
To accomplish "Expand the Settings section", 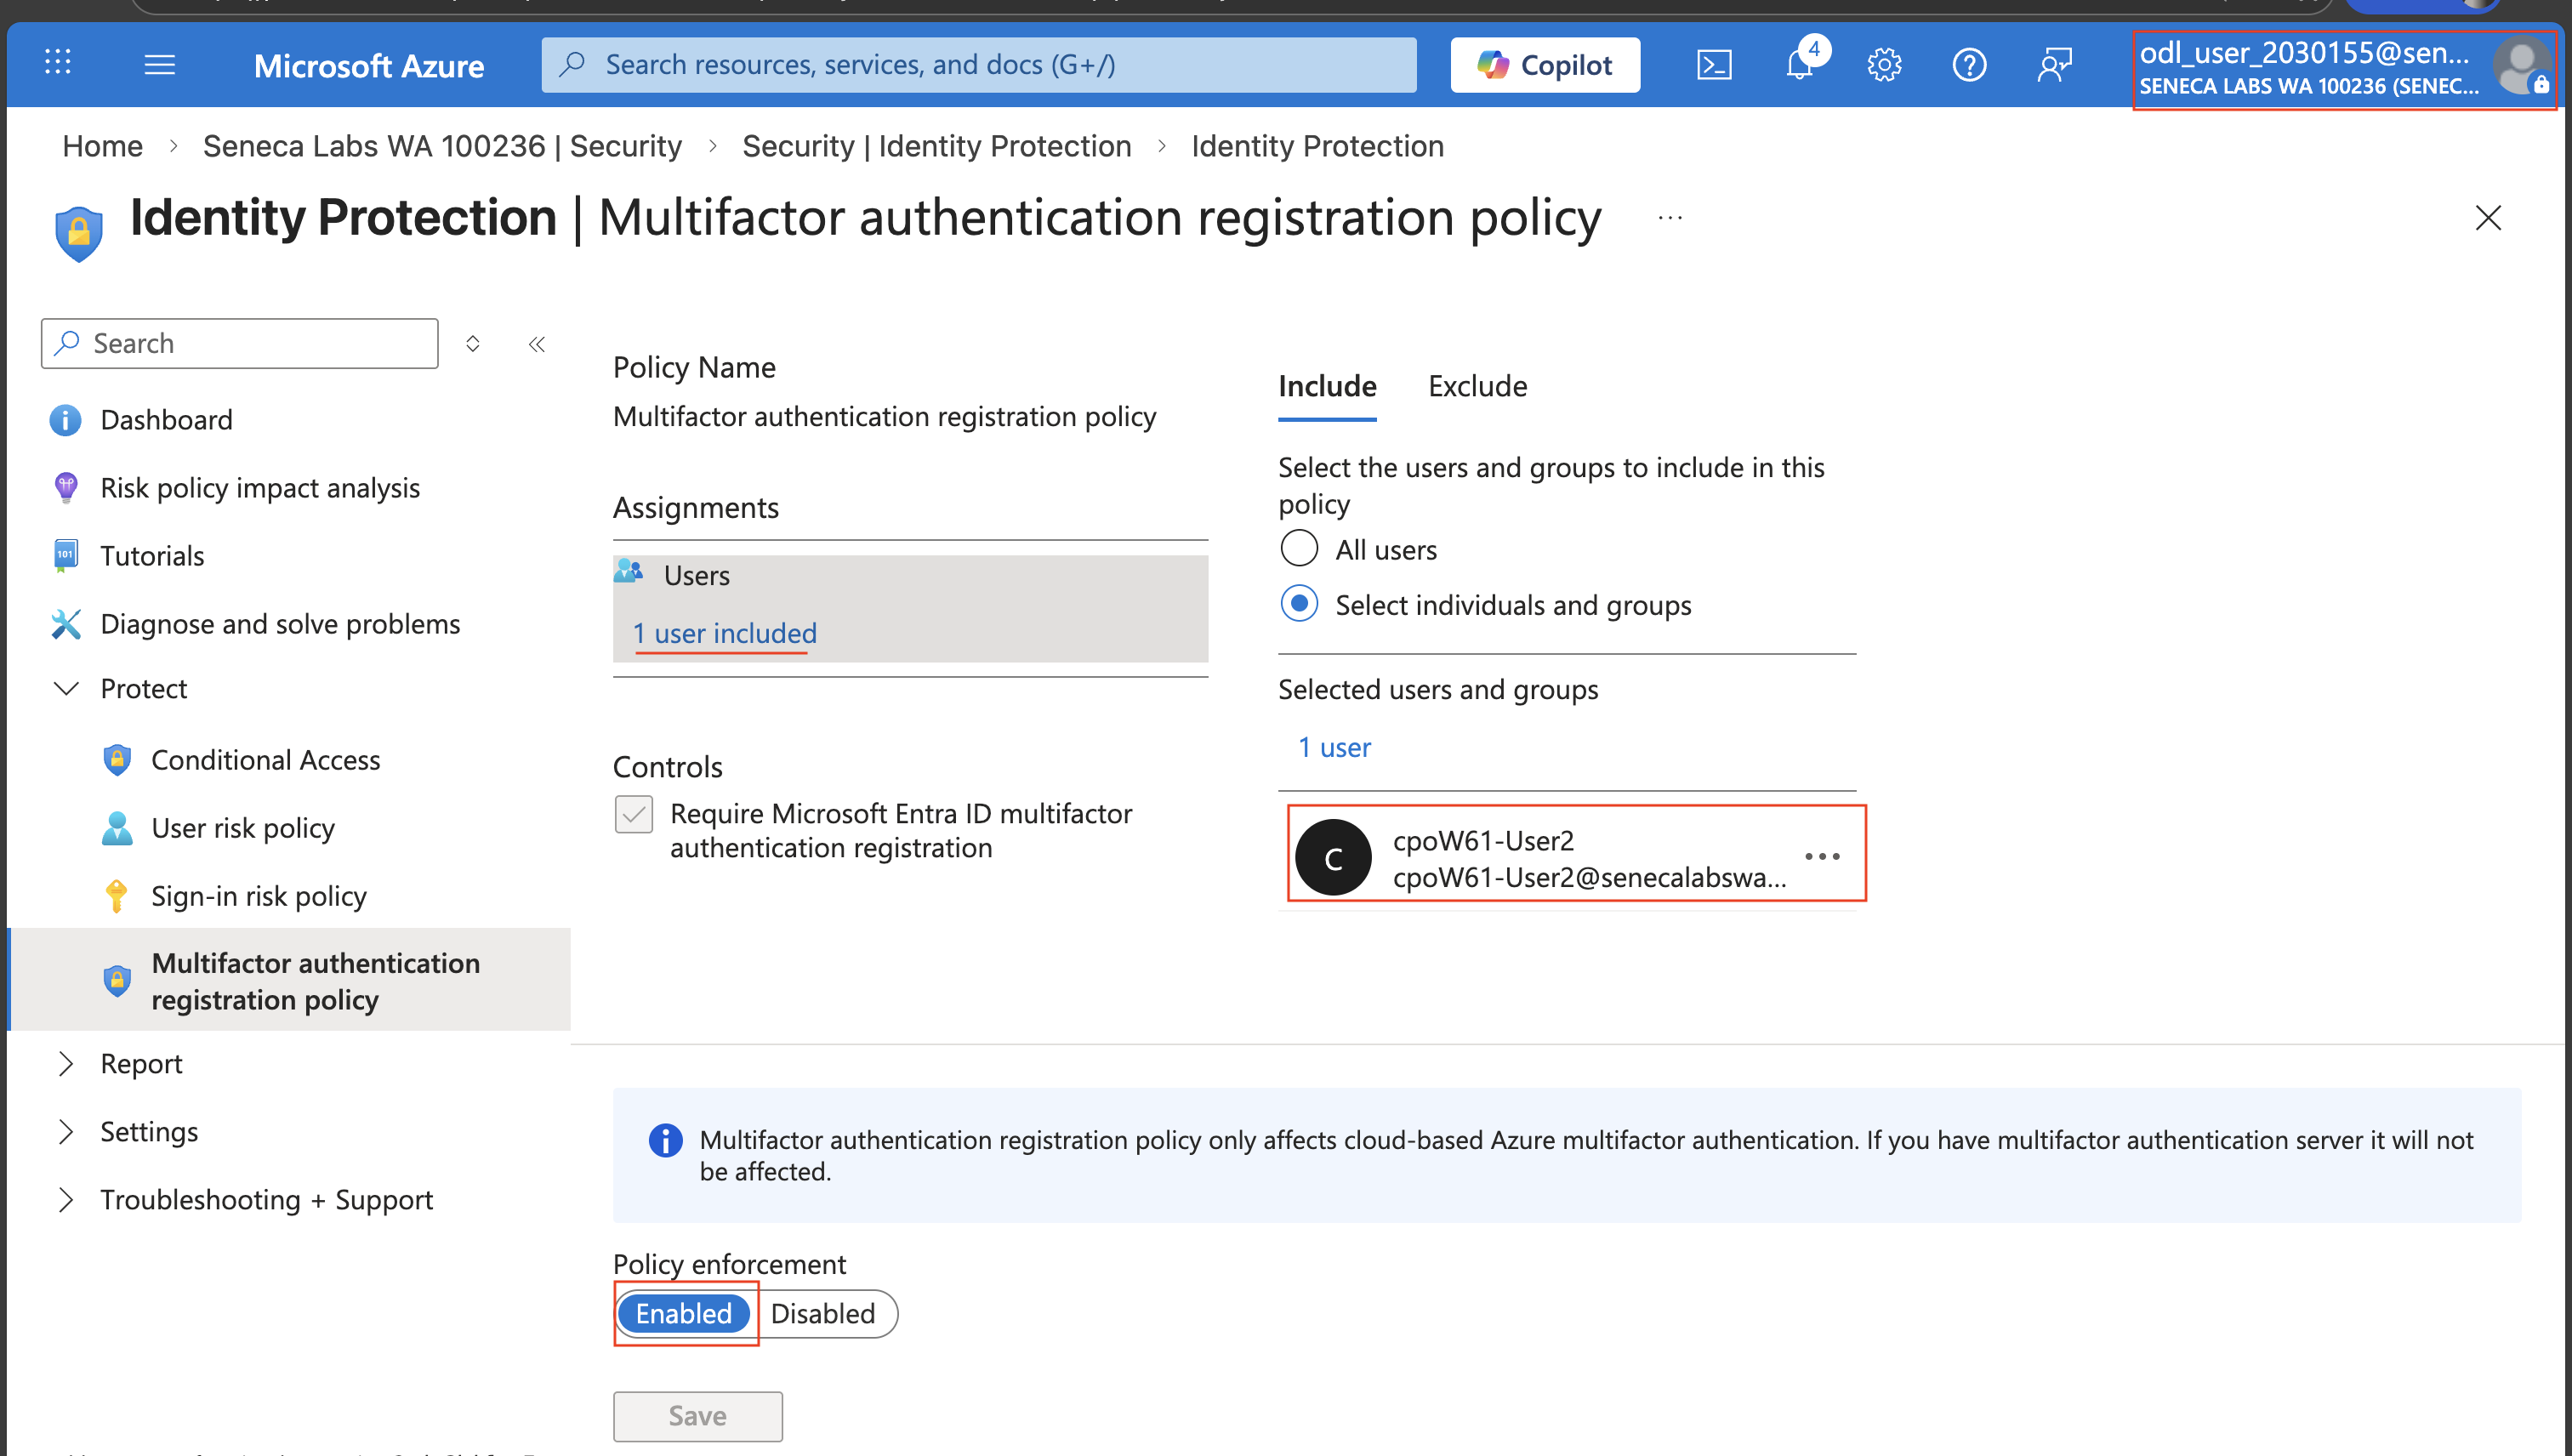I will click(66, 1132).
